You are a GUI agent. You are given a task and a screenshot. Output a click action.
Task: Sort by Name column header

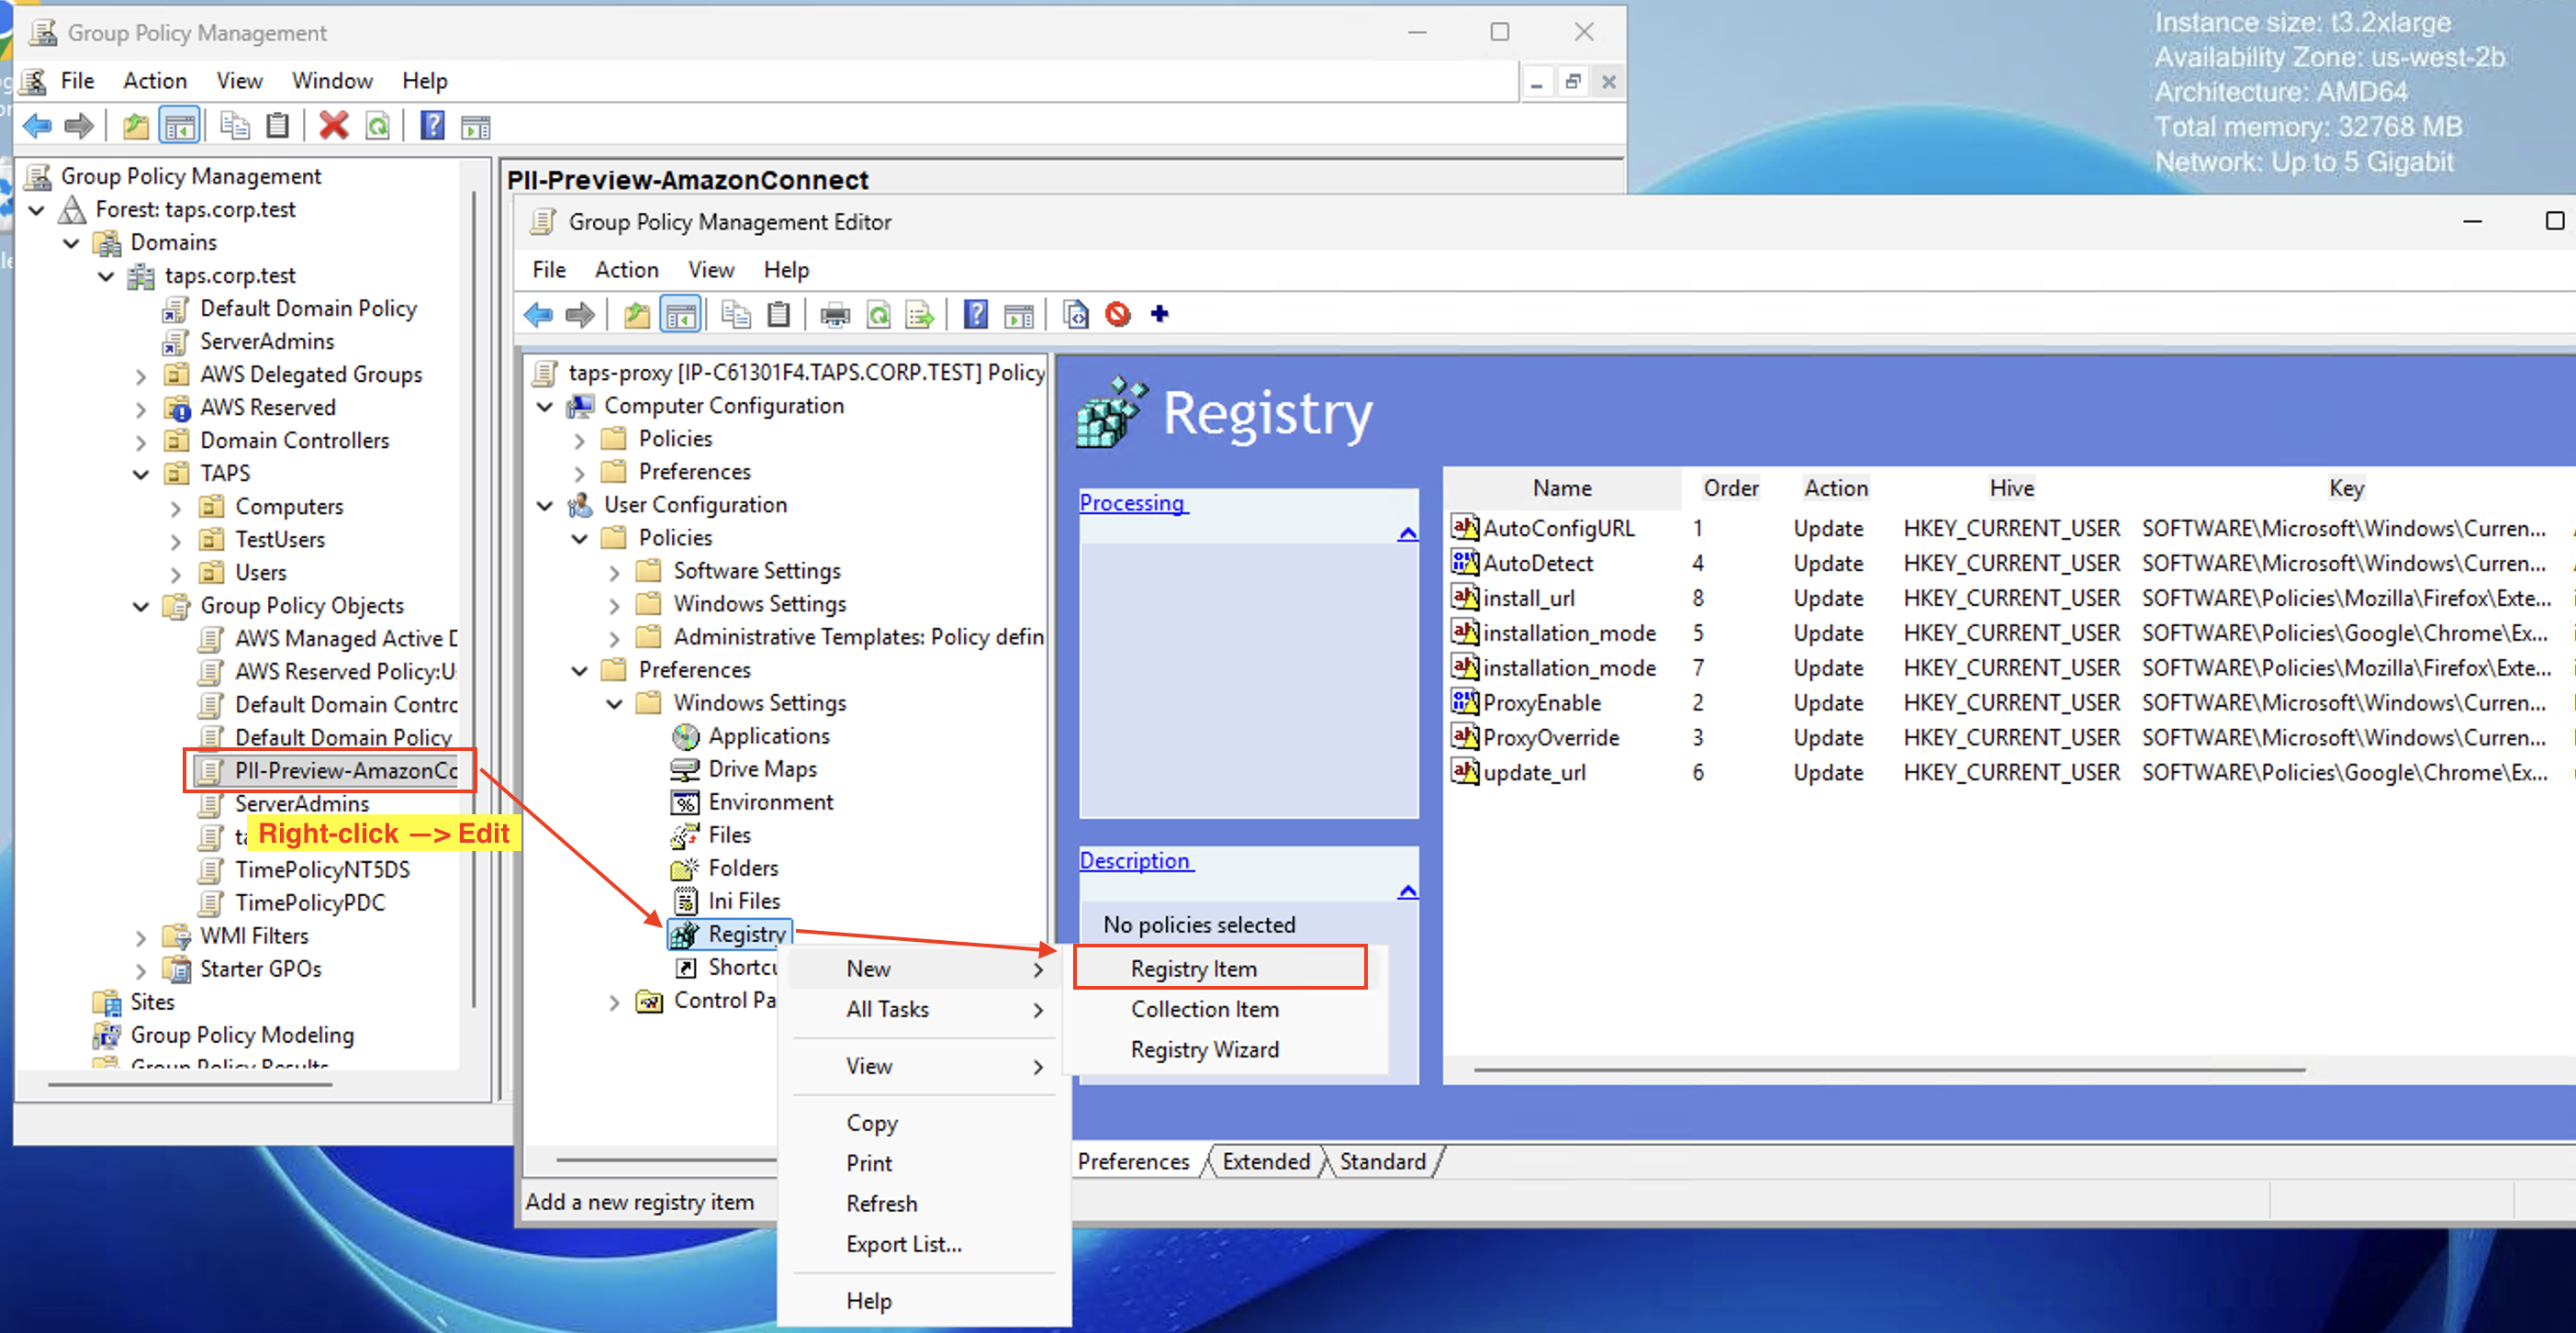1562,488
